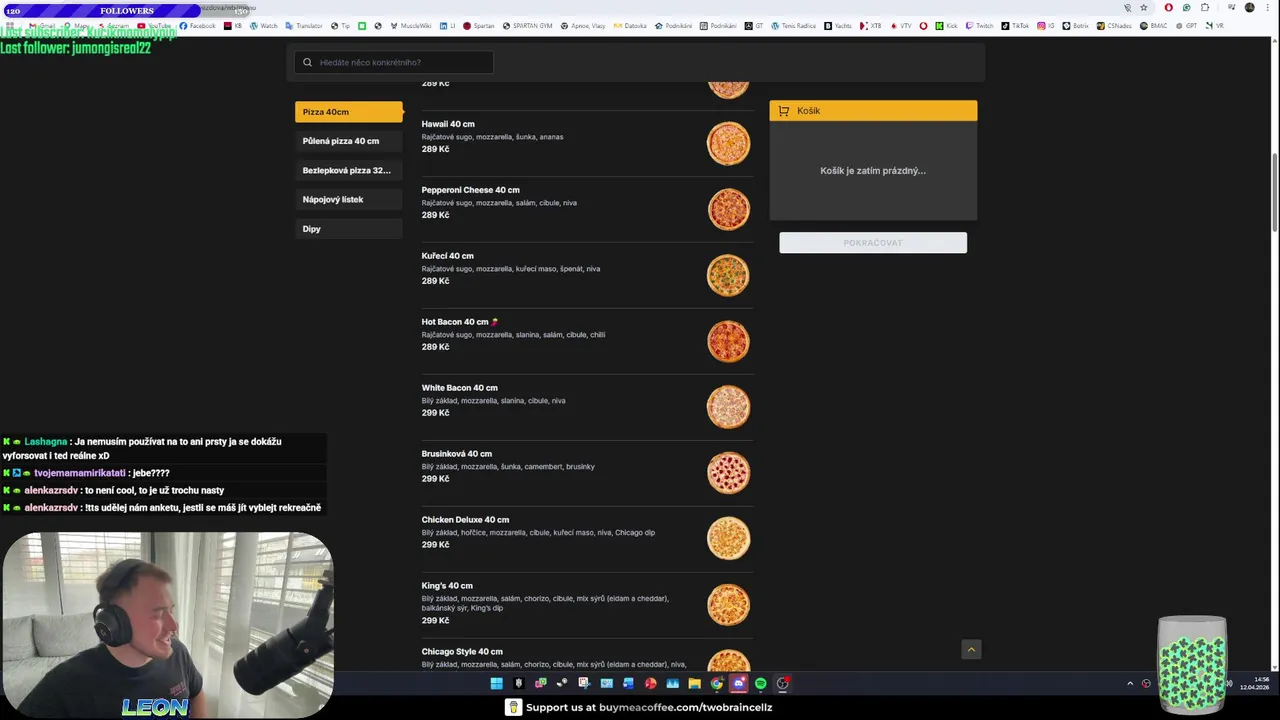Show hidden system tray icons
The image size is (1280, 720).
point(1130,684)
